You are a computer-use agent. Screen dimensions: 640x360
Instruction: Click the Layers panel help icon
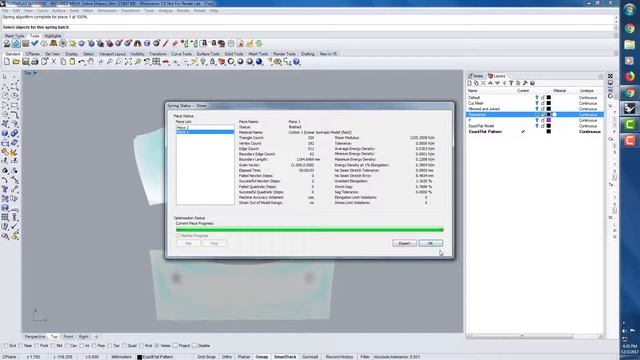tap(532, 83)
